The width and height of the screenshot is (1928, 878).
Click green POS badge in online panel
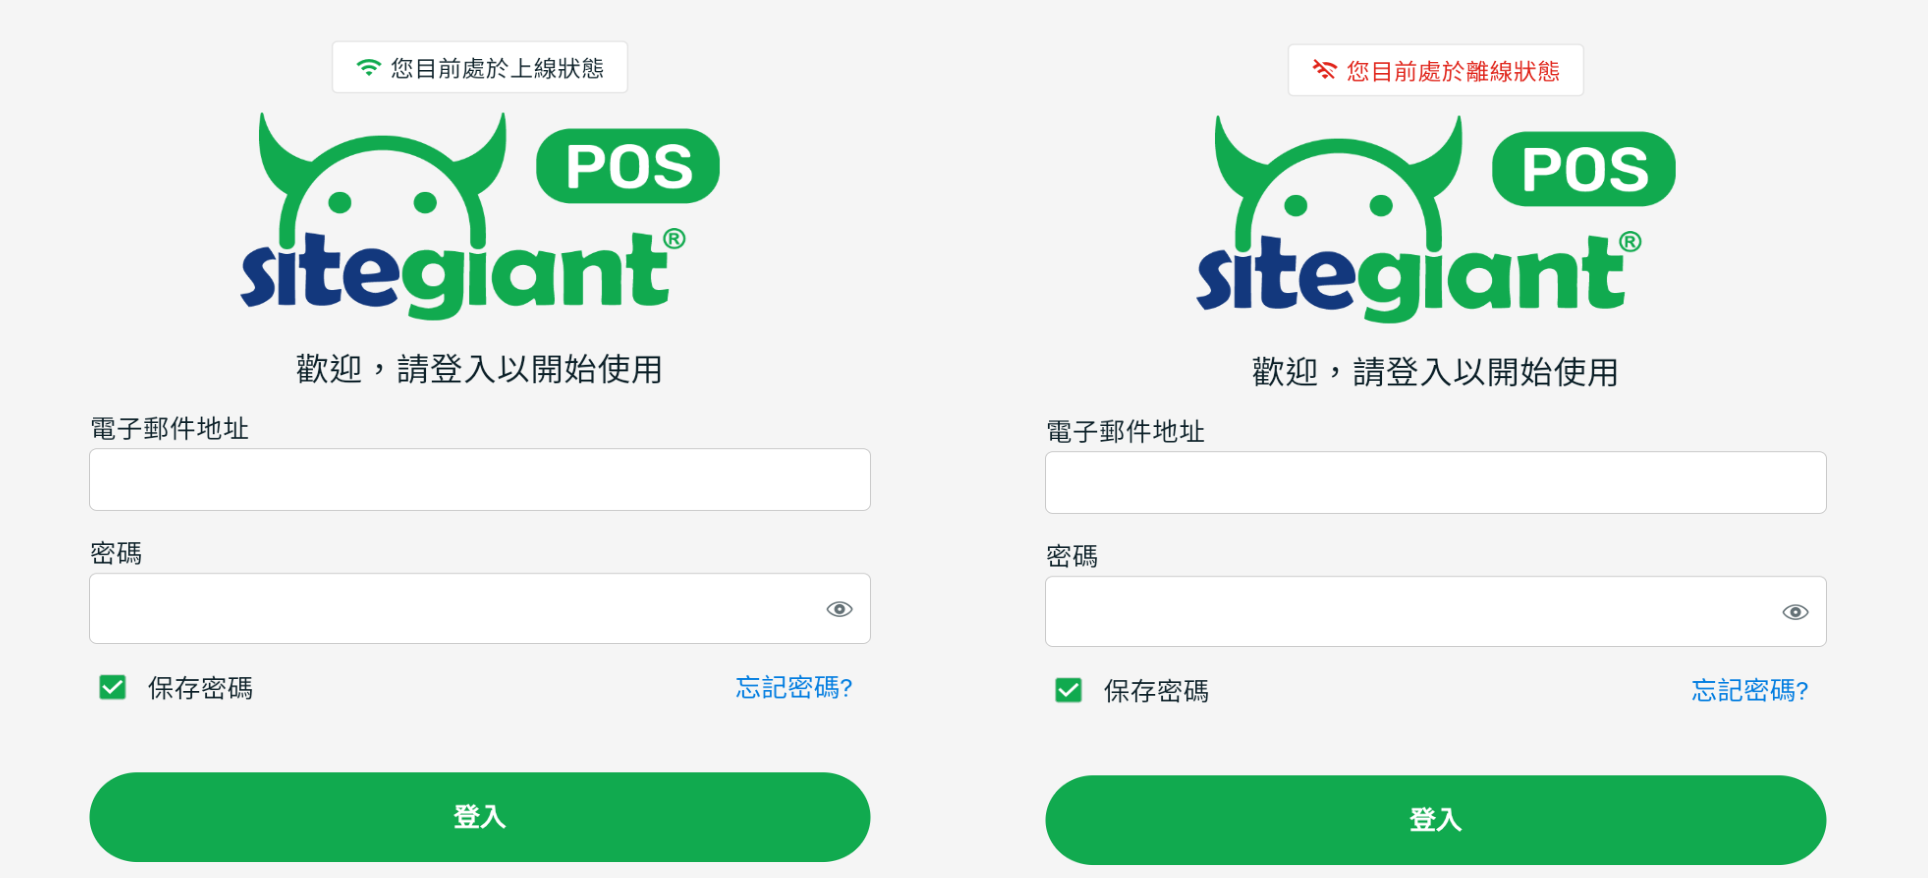tap(628, 166)
